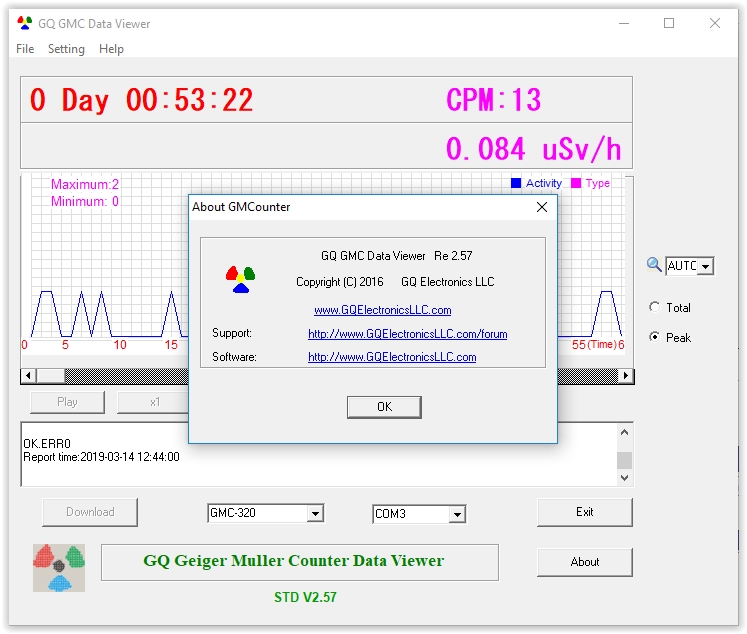Click the 'Copyright (C) 2016' text
The image size is (747, 634).
(x=340, y=282)
